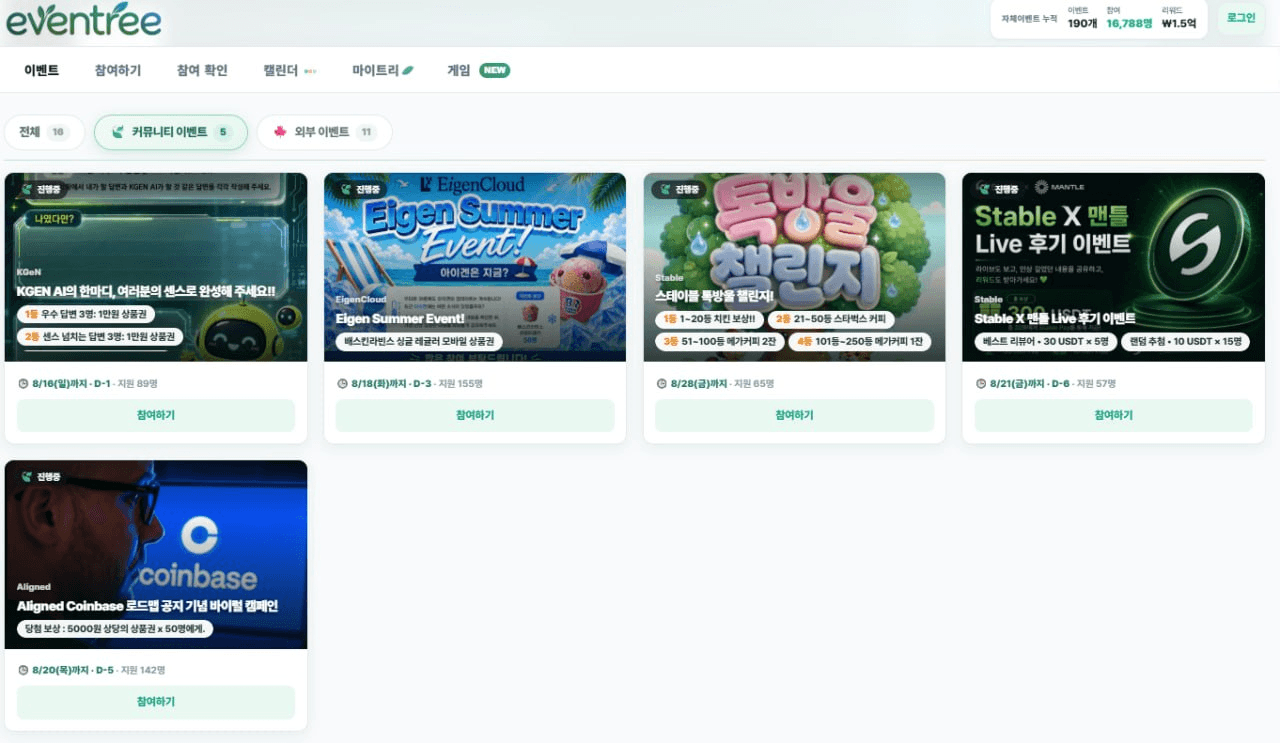Viewport: 1280px width, 743px height.
Task: Click the '당첨 보상 : 5000원 상당의 상품권 x 50명에게.' chip
Action: [x=115, y=629]
